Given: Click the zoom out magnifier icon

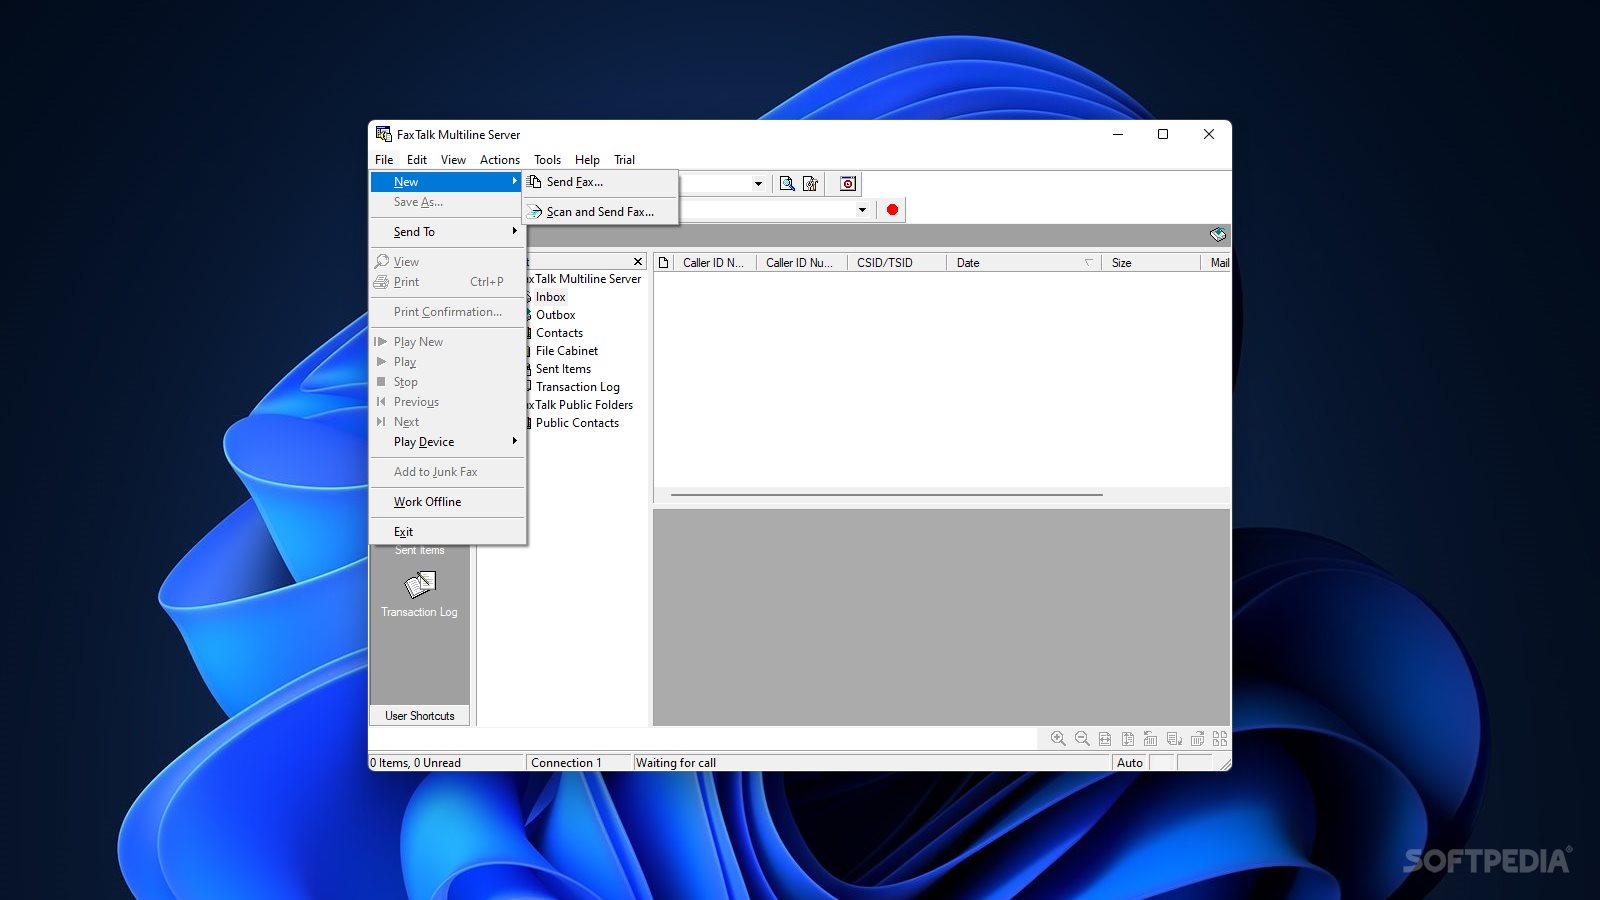Looking at the screenshot, I should 1082,739.
